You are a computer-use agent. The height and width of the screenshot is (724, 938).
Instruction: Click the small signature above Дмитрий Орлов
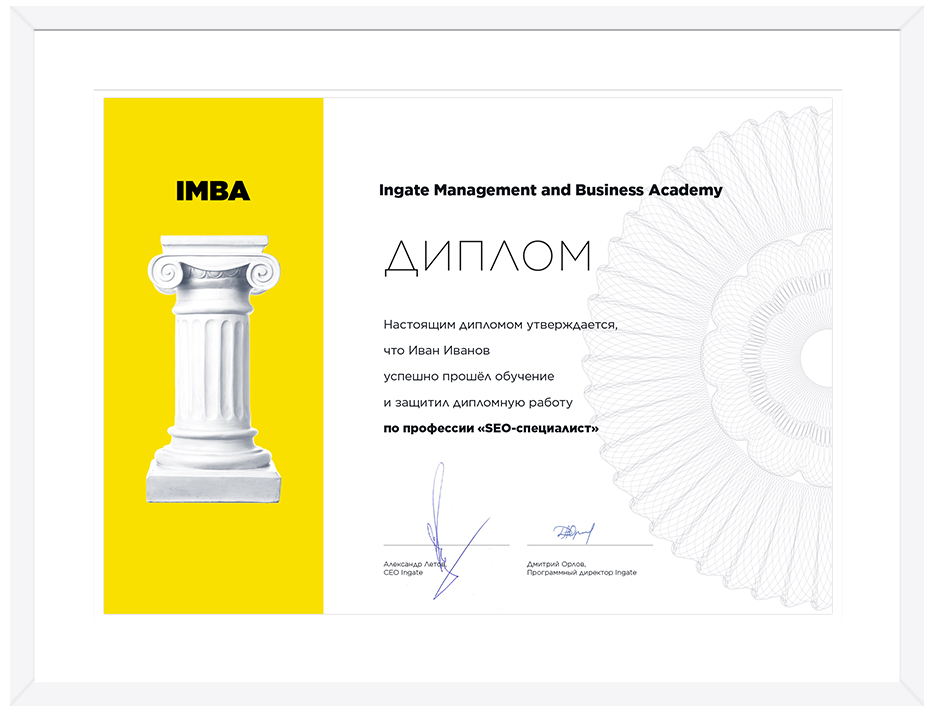click(574, 533)
